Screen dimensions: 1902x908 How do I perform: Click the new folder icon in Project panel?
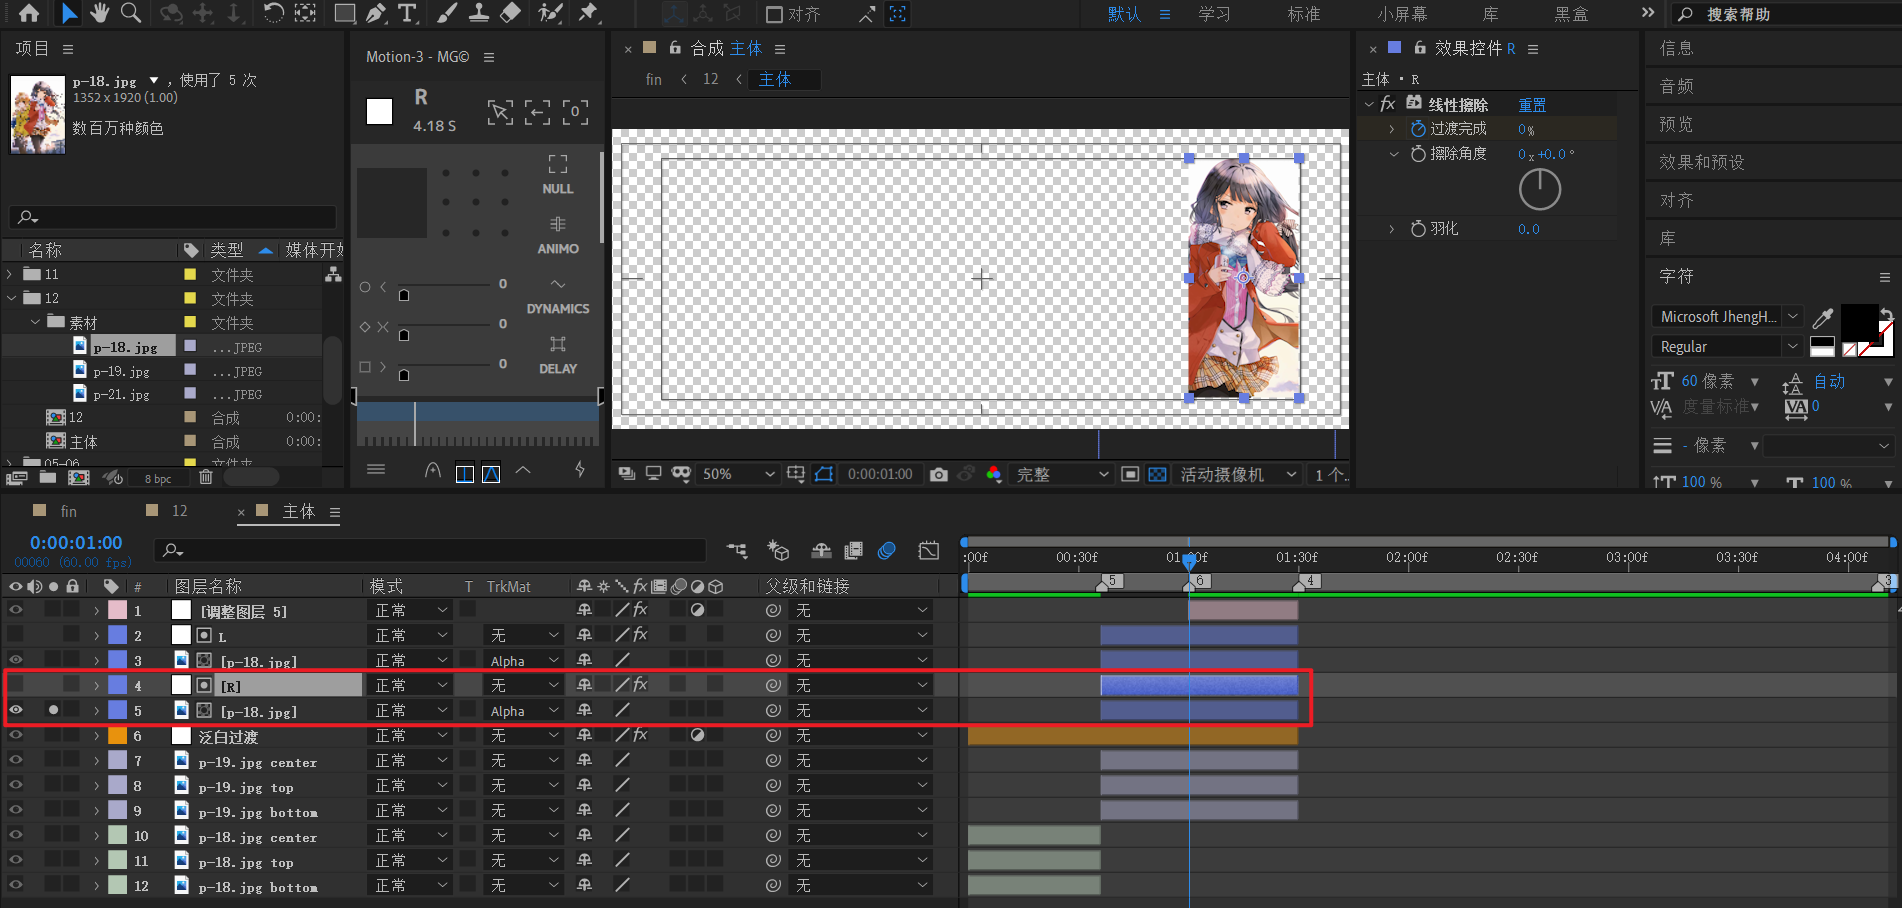point(46,478)
